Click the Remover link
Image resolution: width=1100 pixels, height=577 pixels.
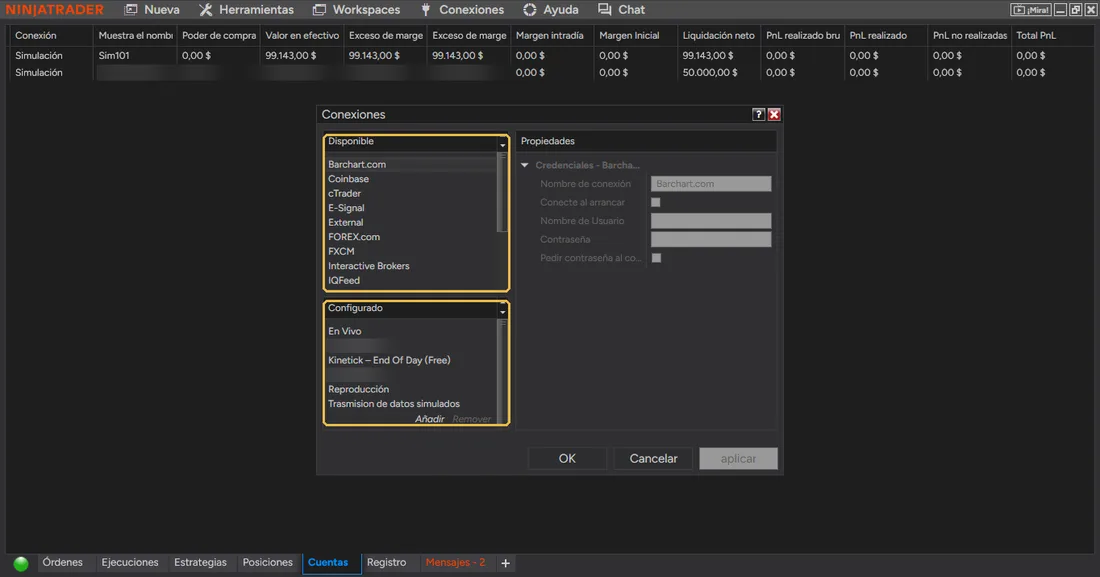471,419
